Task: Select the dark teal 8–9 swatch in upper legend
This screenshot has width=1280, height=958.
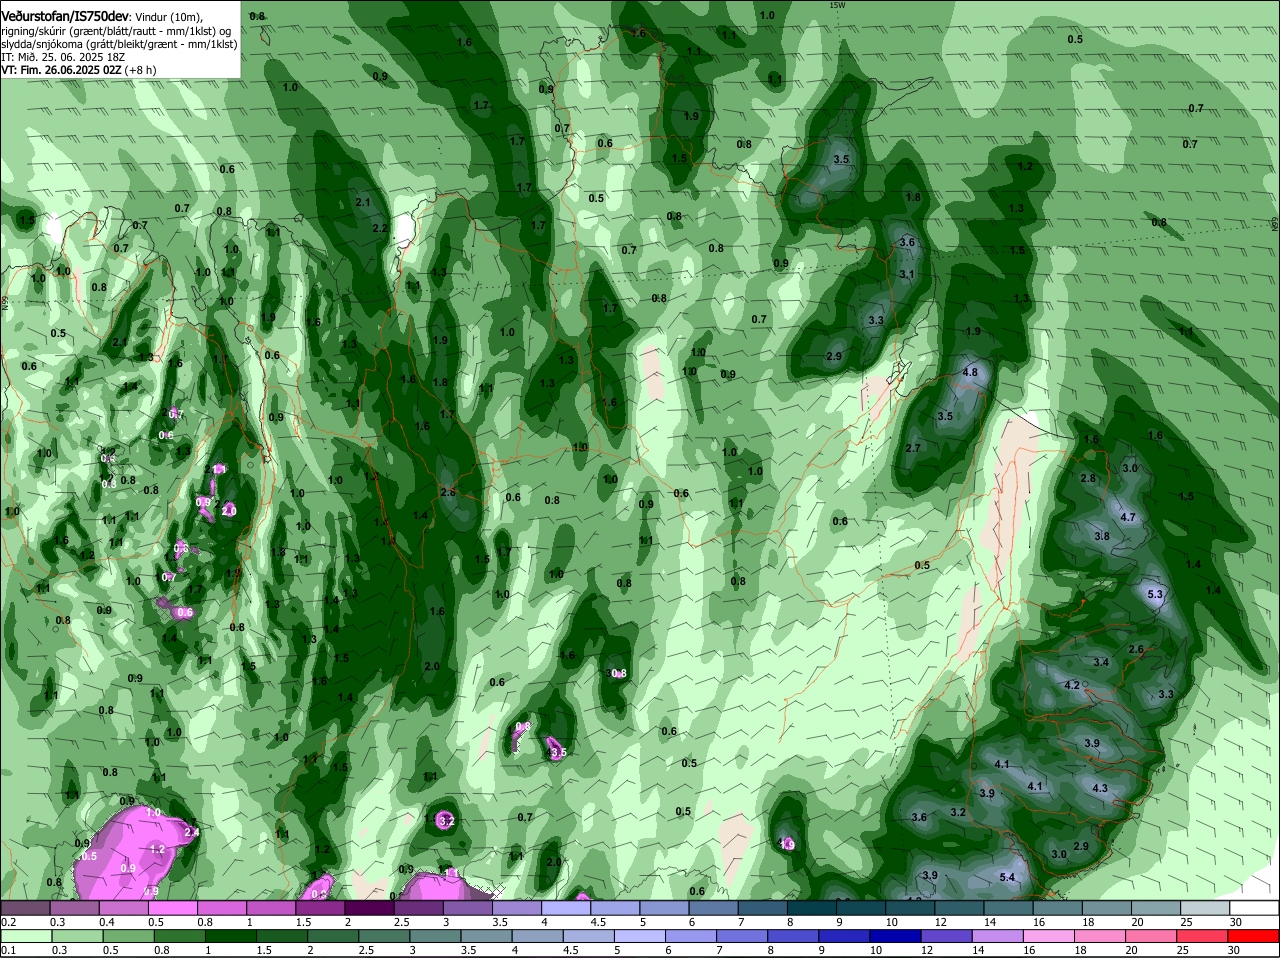Action: [x=814, y=907]
